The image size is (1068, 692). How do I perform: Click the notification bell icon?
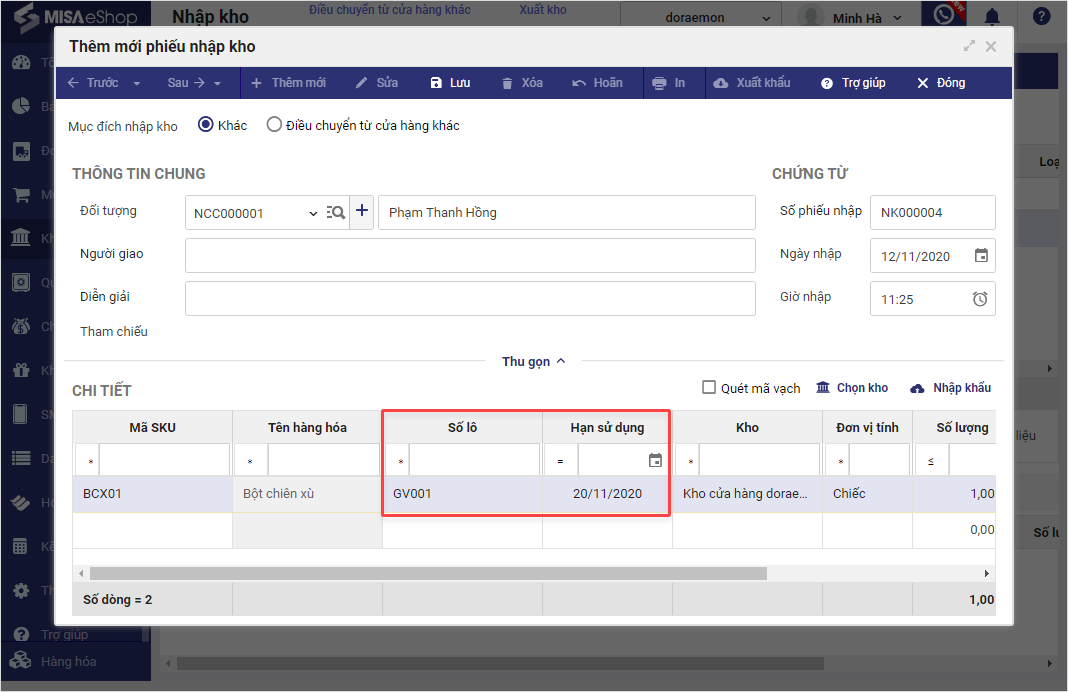coord(992,16)
